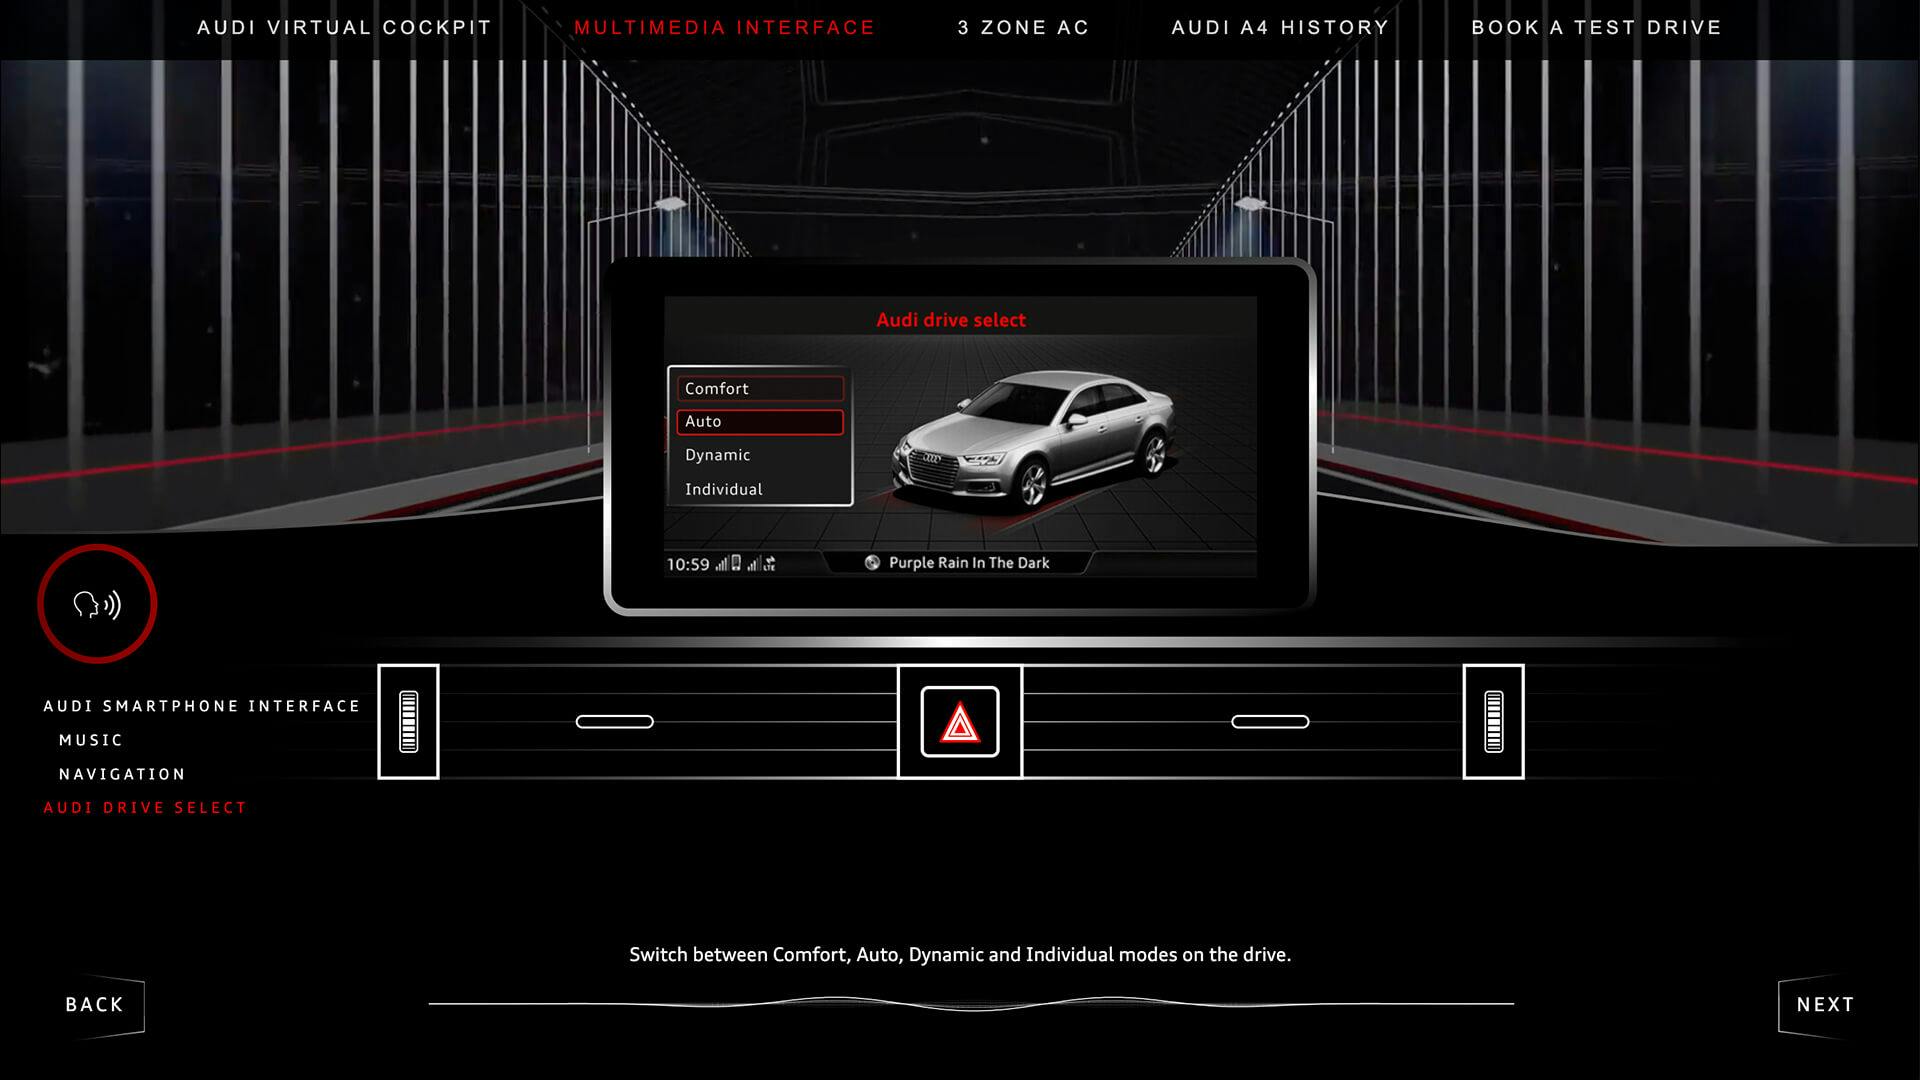Expand the MUSIC option in the sidebar
This screenshot has width=1920, height=1080.
point(89,740)
